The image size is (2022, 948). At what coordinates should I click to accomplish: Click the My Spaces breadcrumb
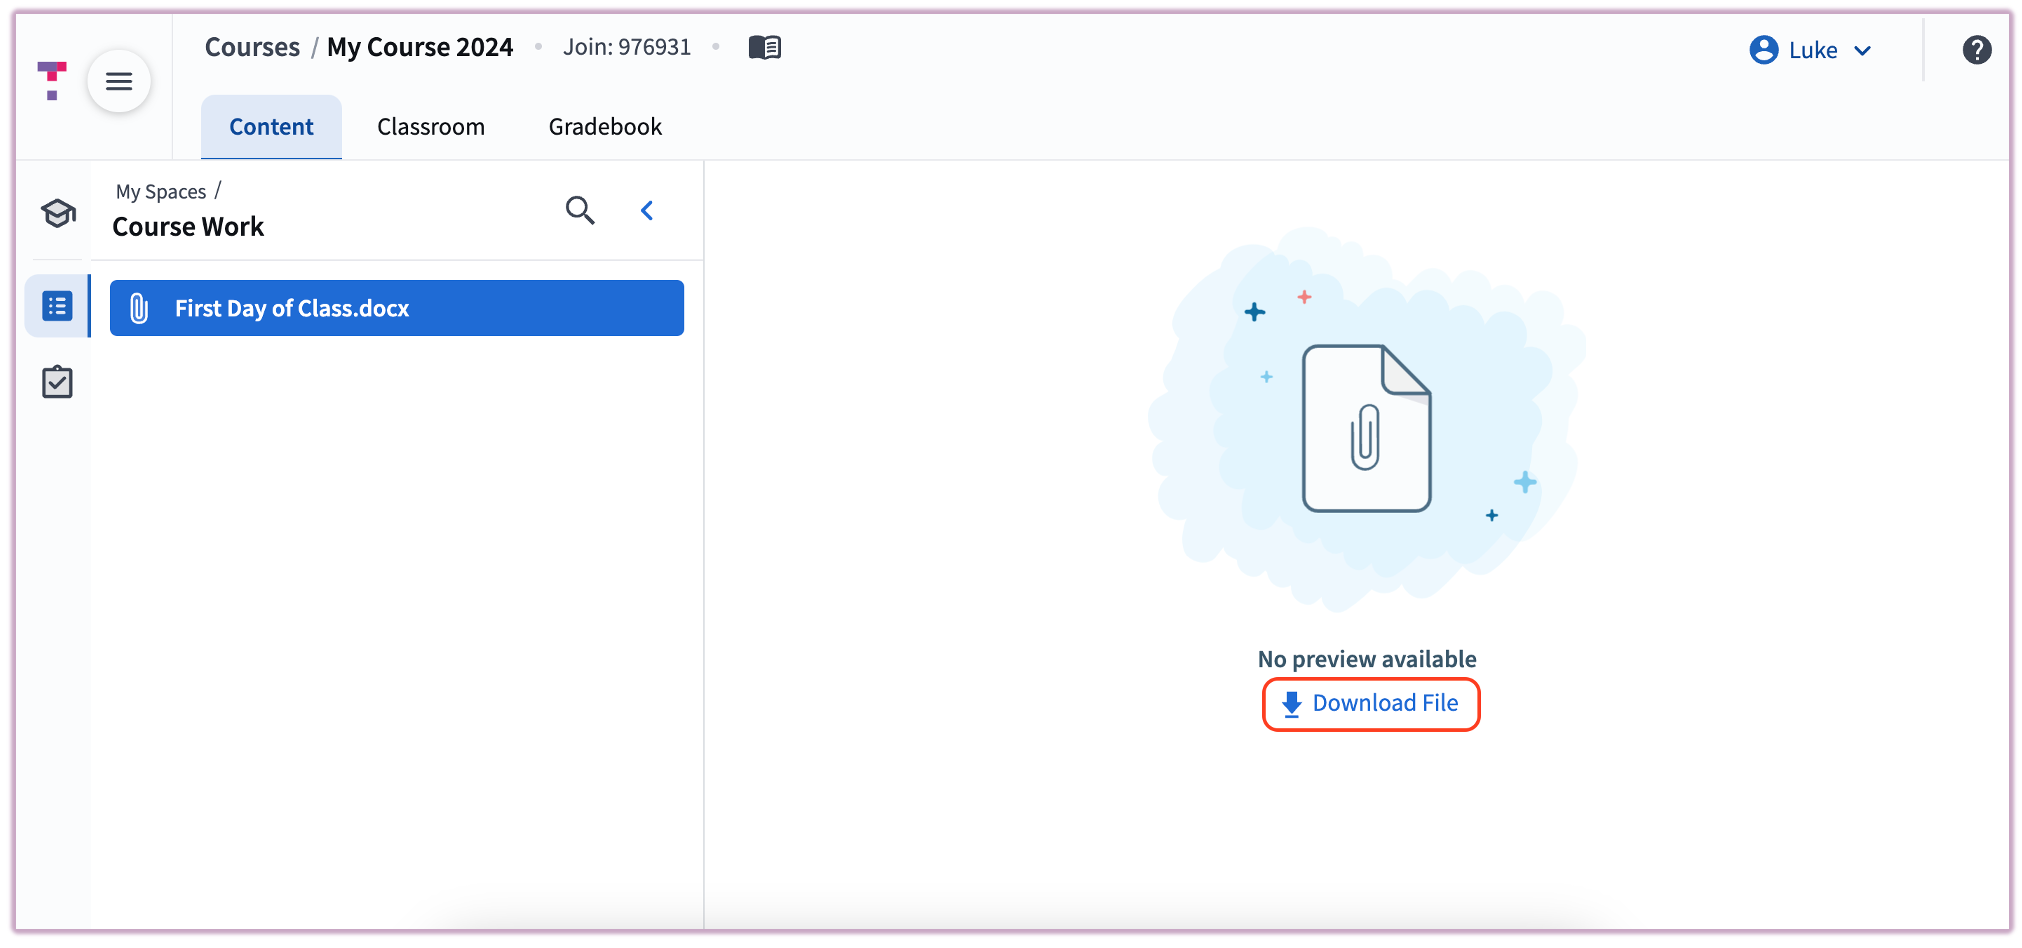(x=160, y=191)
